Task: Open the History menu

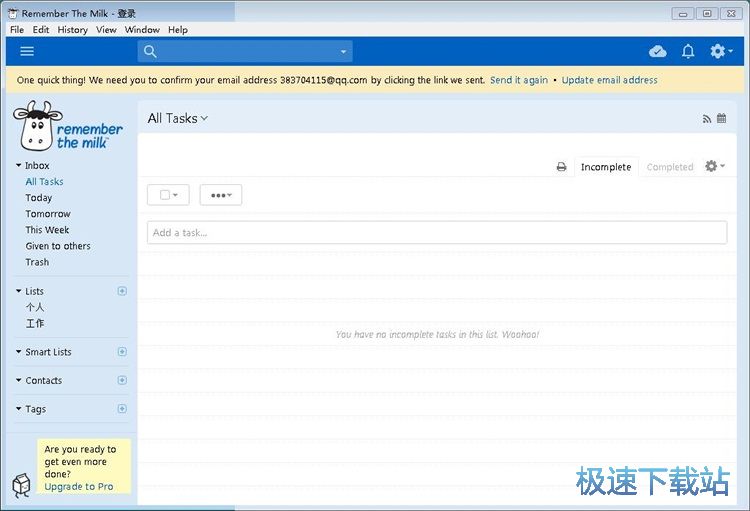Action: point(72,30)
